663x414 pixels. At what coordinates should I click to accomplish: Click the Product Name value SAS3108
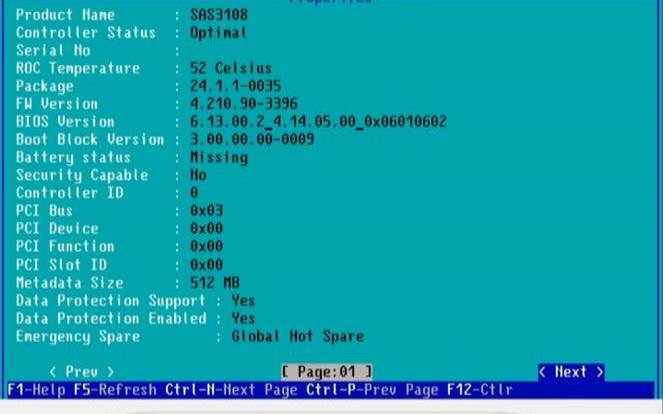pyautogui.click(x=219, y=15)
